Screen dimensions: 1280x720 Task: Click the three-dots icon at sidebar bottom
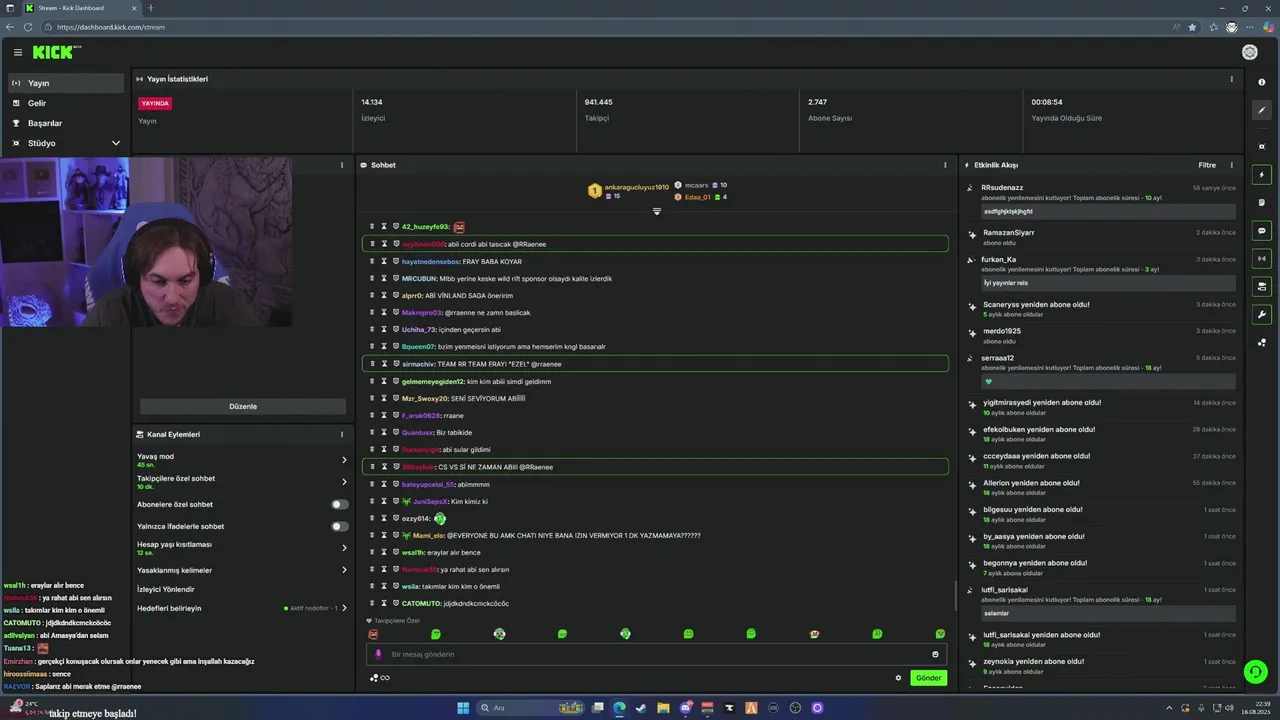(x=1261, y=343)
